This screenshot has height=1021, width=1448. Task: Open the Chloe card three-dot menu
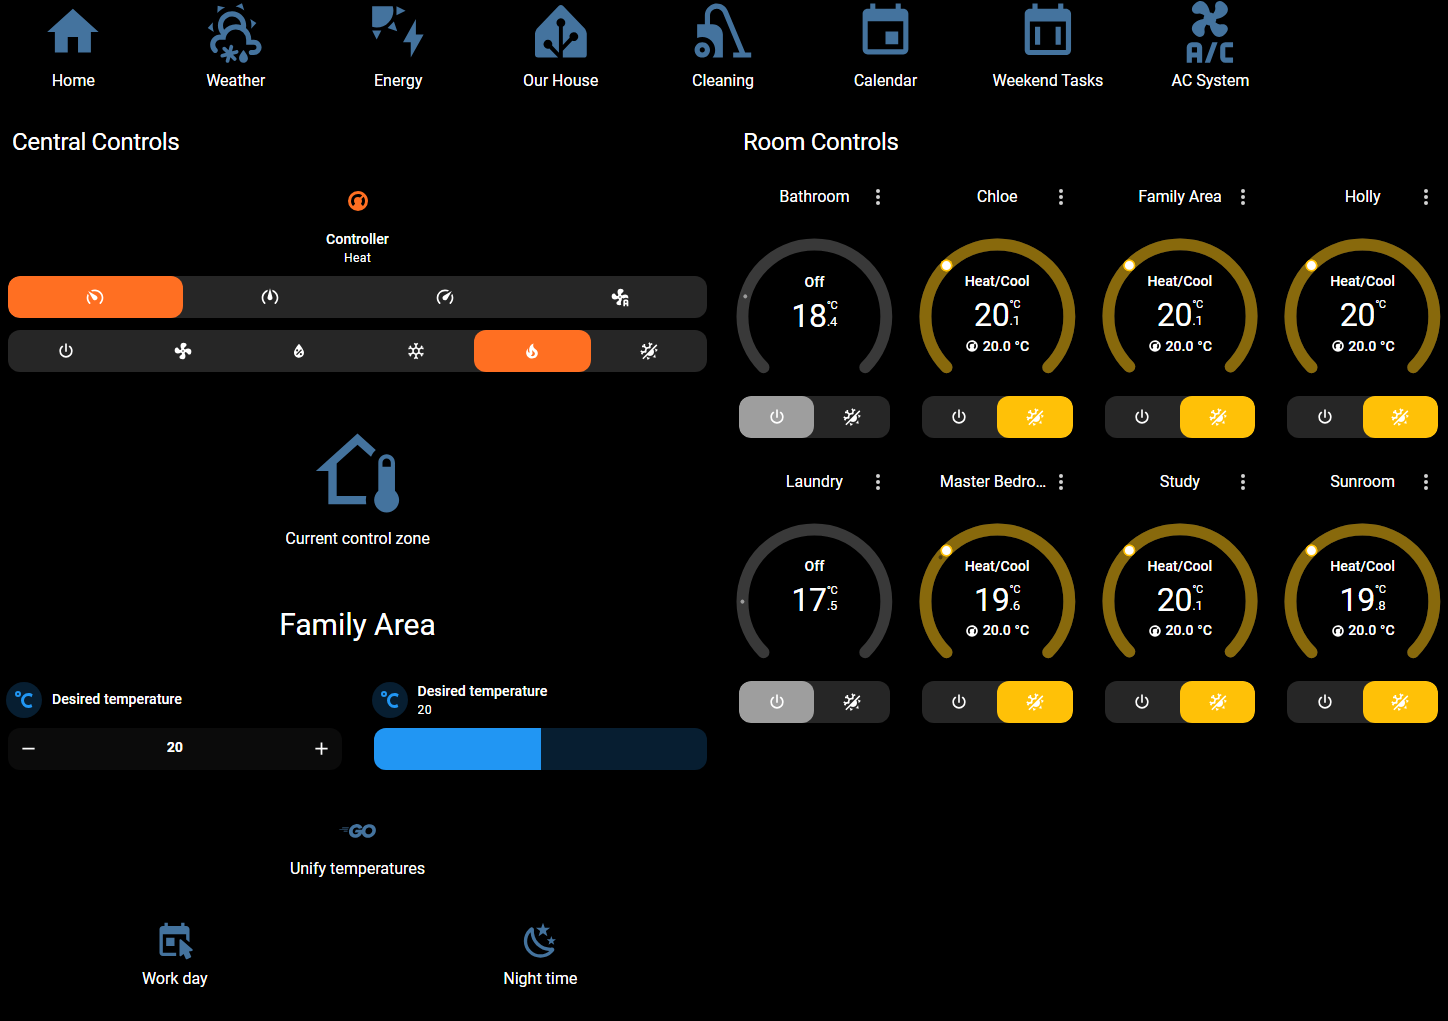1061,197
